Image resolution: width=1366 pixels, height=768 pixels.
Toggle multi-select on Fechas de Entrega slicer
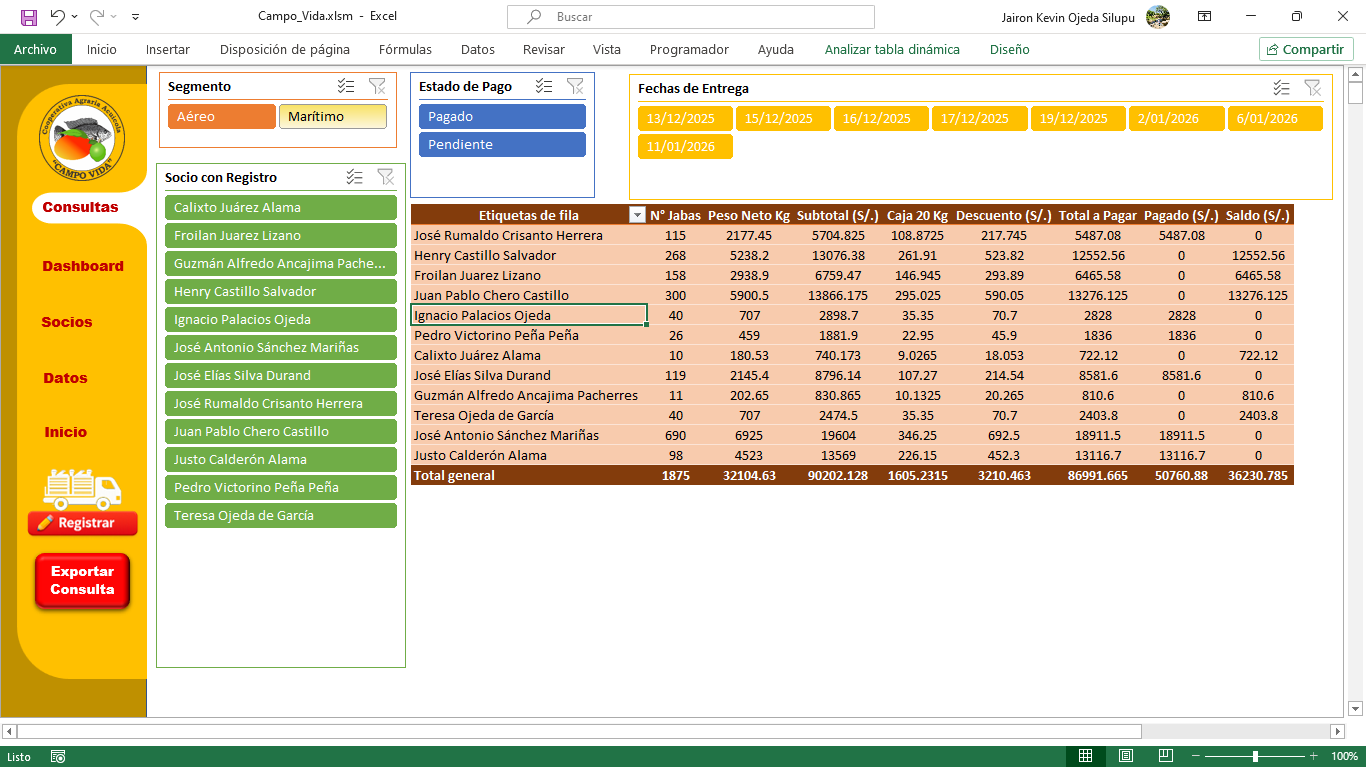[1281, 88]
